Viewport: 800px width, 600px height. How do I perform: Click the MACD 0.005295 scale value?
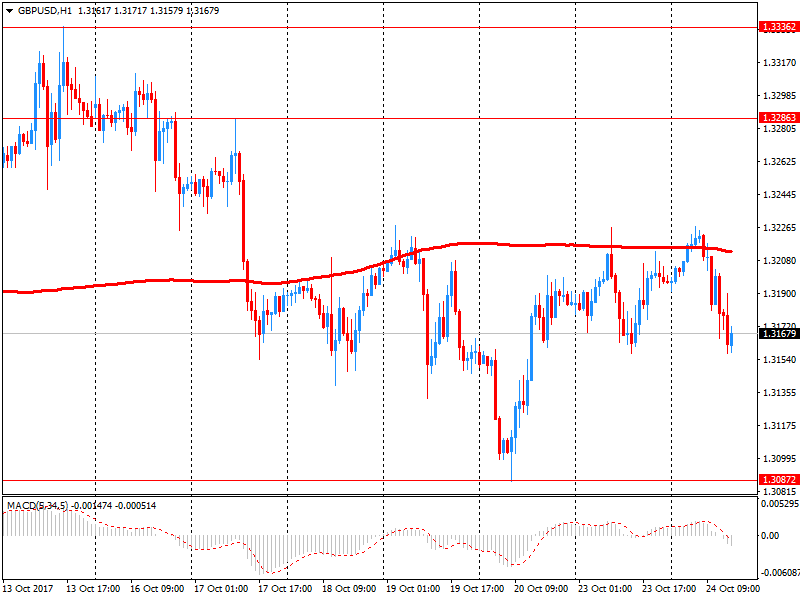(x=780, y=504)
